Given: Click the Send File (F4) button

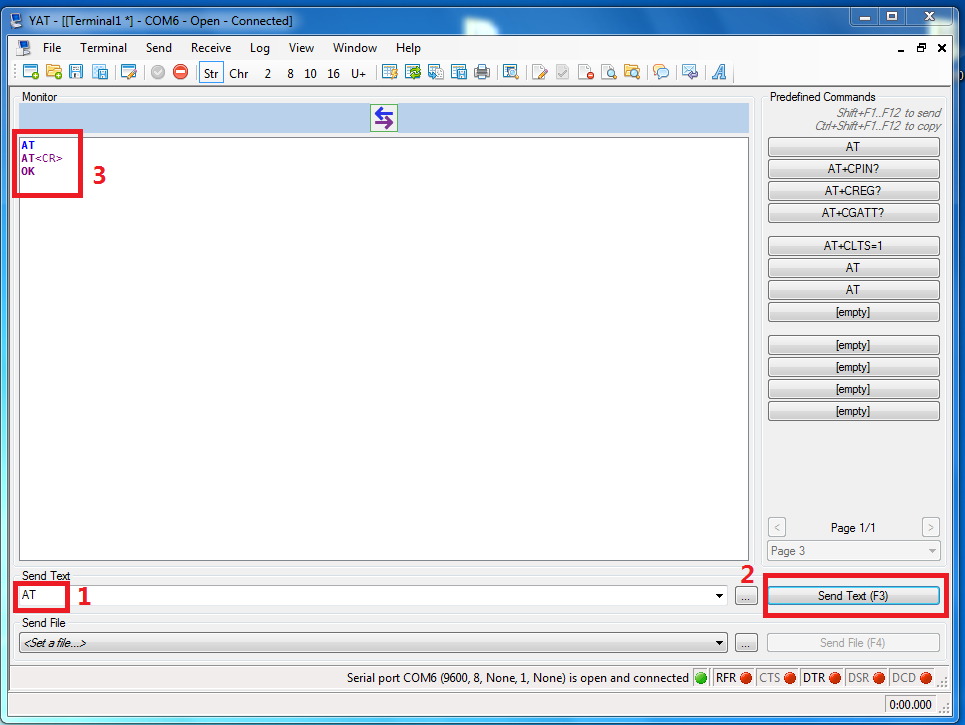Looking at the screenshot, I should tap(853, 643).
